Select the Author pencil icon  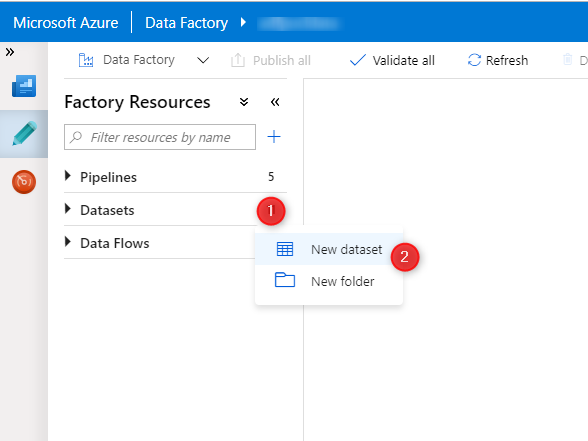(x=24, y=133)
